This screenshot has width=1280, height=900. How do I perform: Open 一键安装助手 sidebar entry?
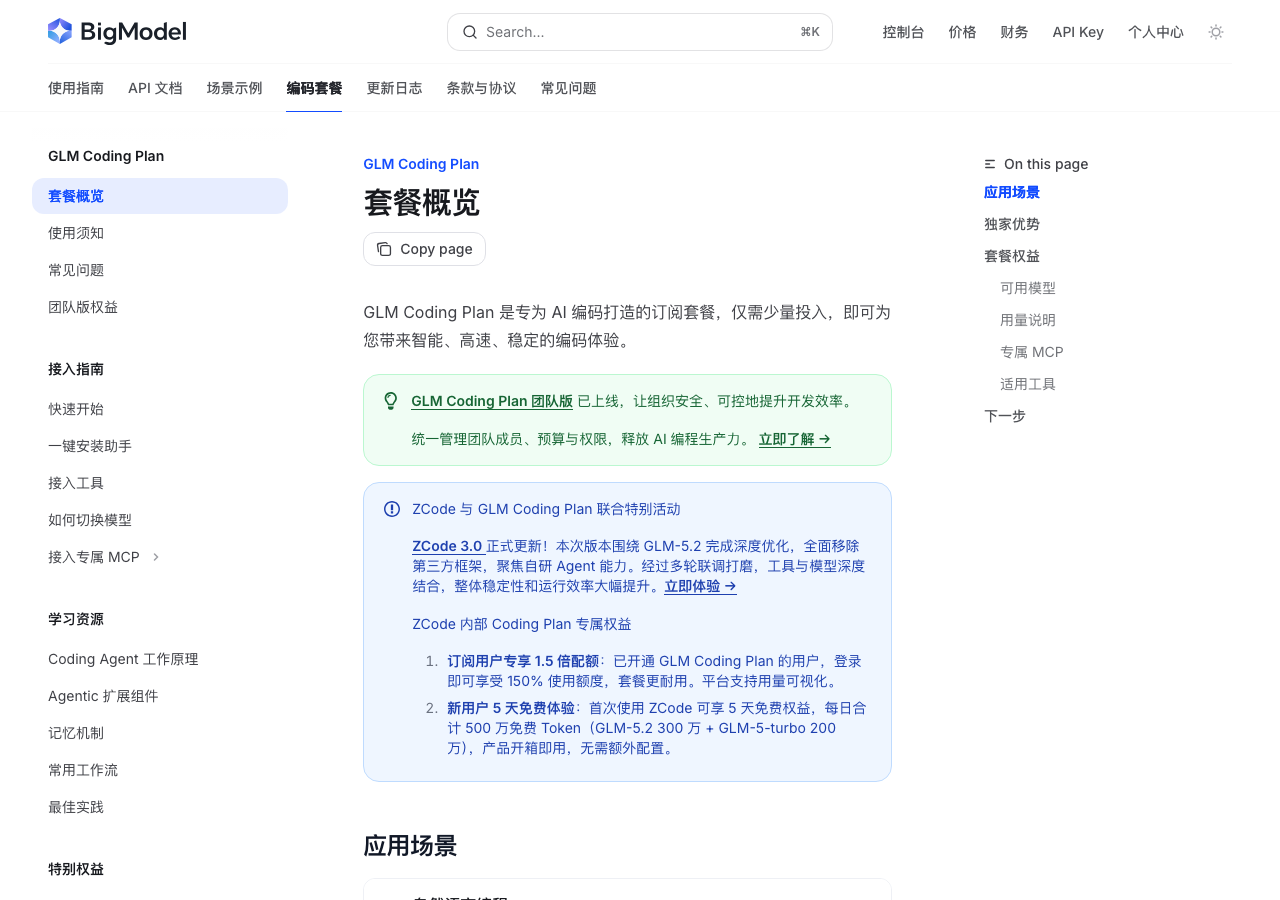(160, 446)
